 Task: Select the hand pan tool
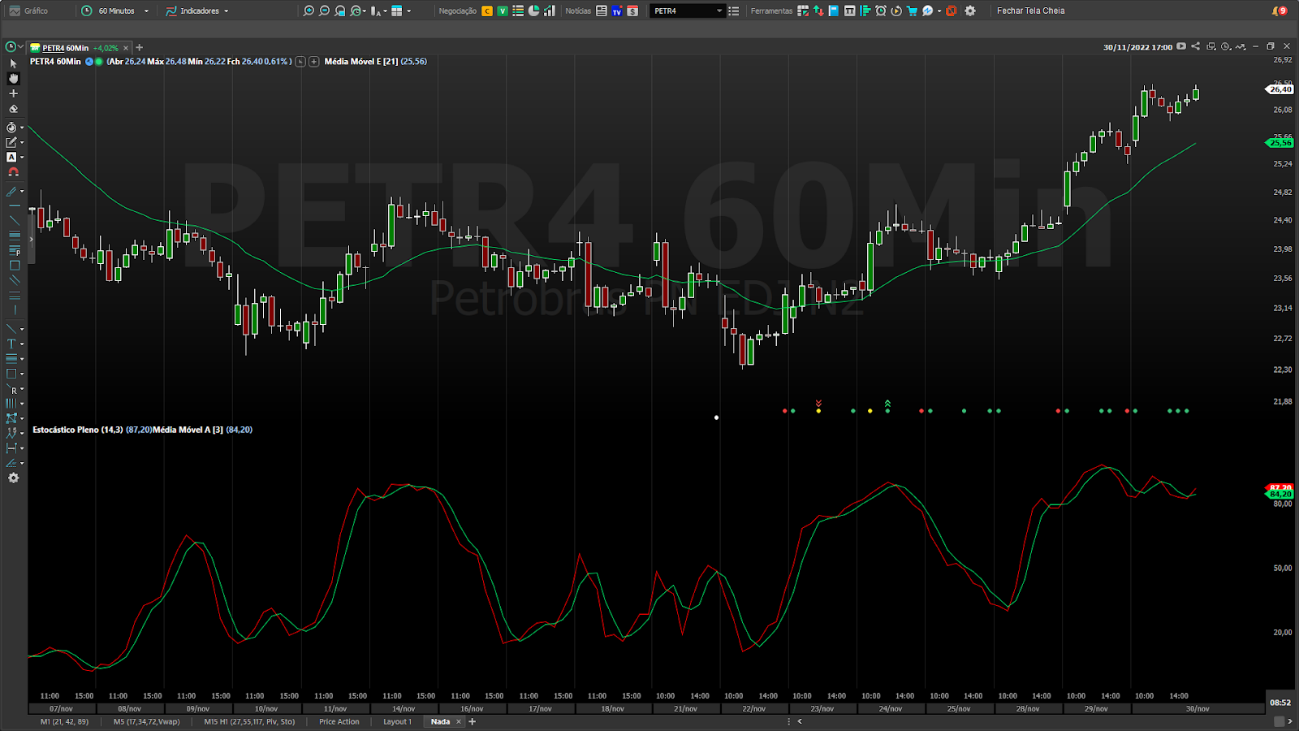pyautogui.click(x=13, y=78)
